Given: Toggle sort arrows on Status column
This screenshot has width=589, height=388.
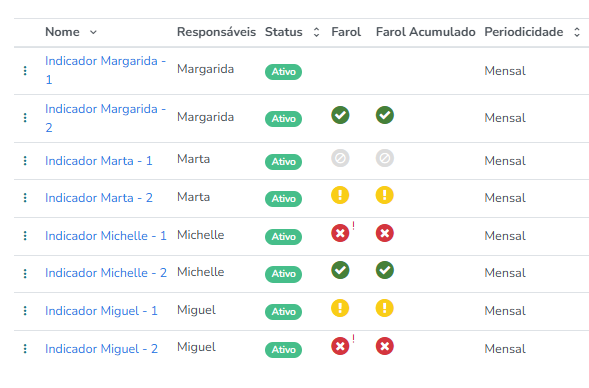Looking at the screenshot, I should (317, 32).
